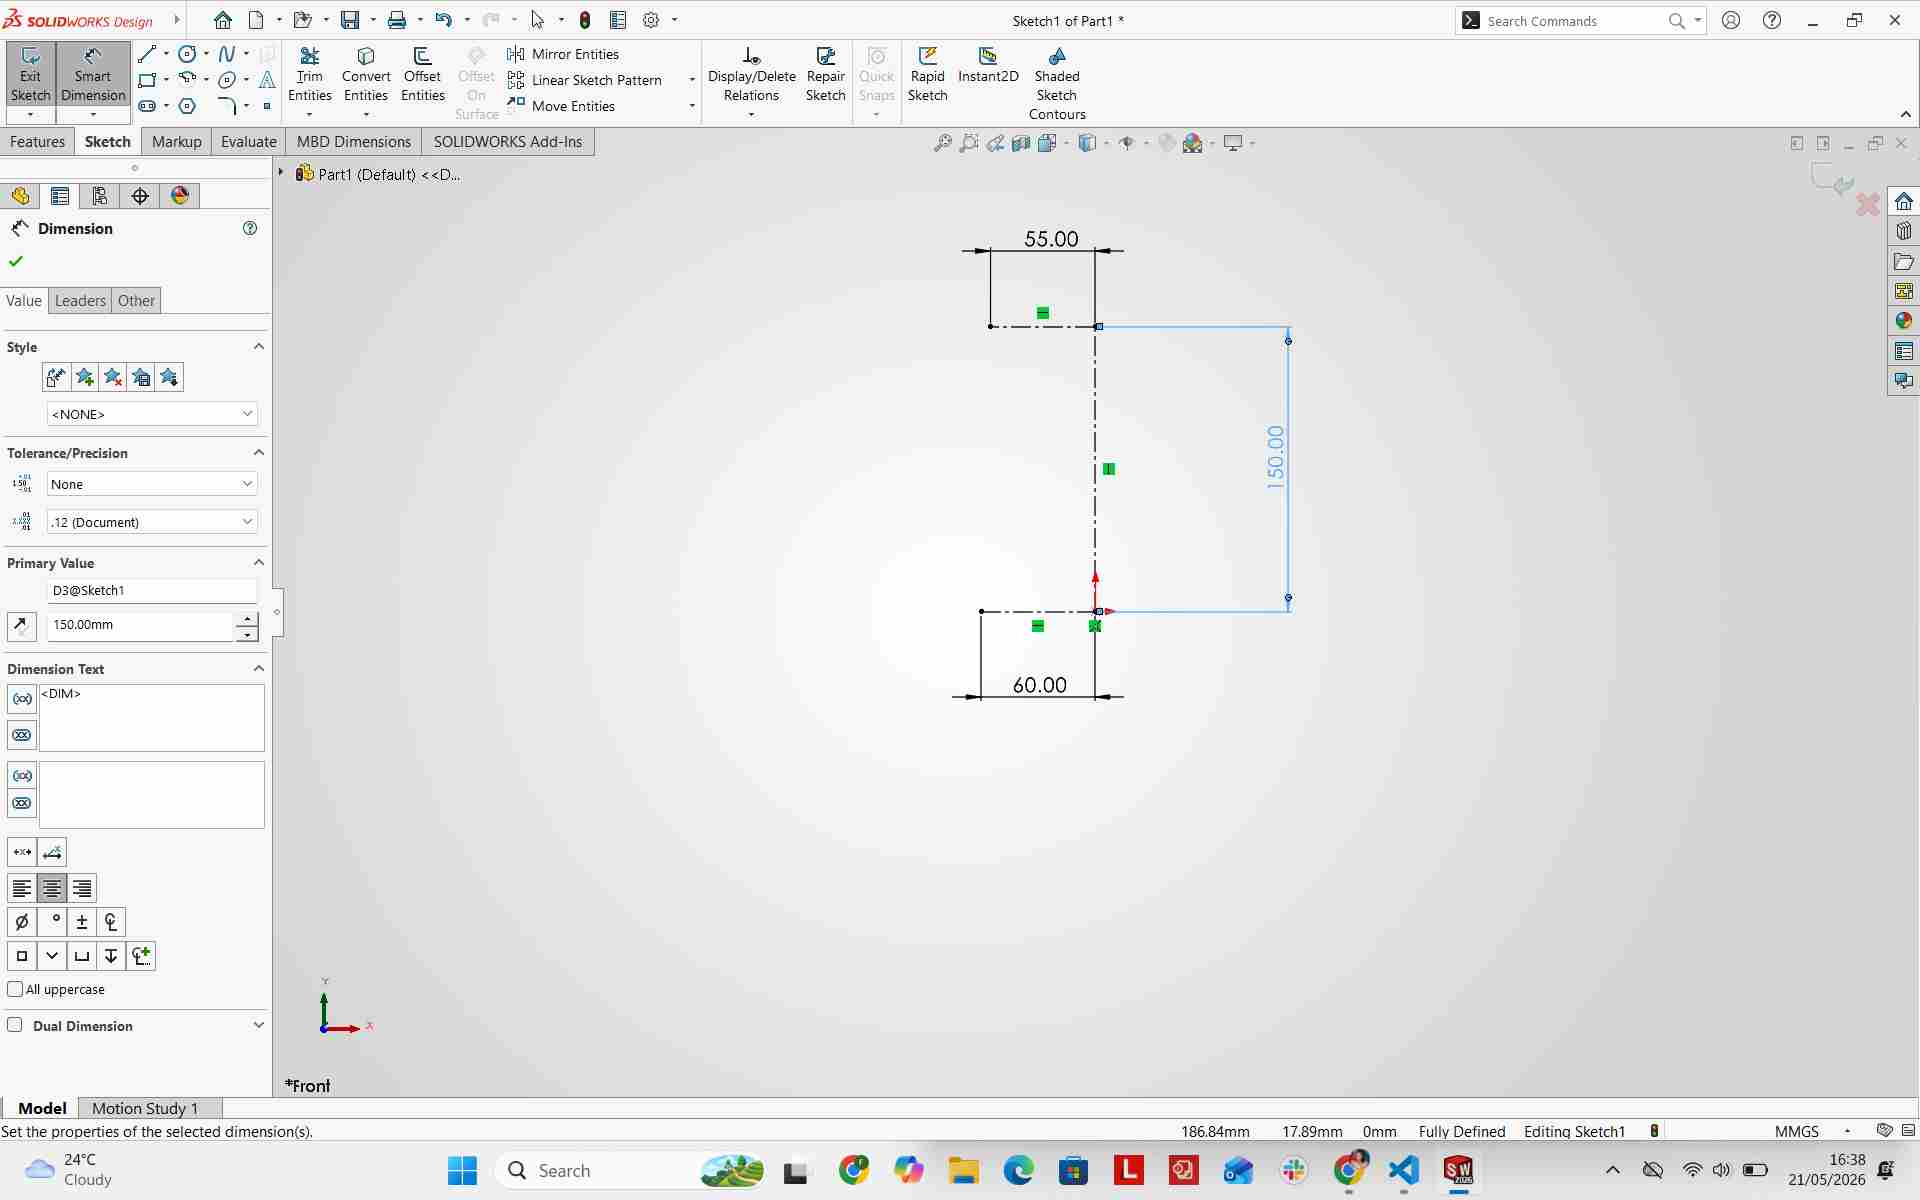Click the Save a Style icon
1920x1200 pixels.
pyautogui.click(x=141, y=377)
